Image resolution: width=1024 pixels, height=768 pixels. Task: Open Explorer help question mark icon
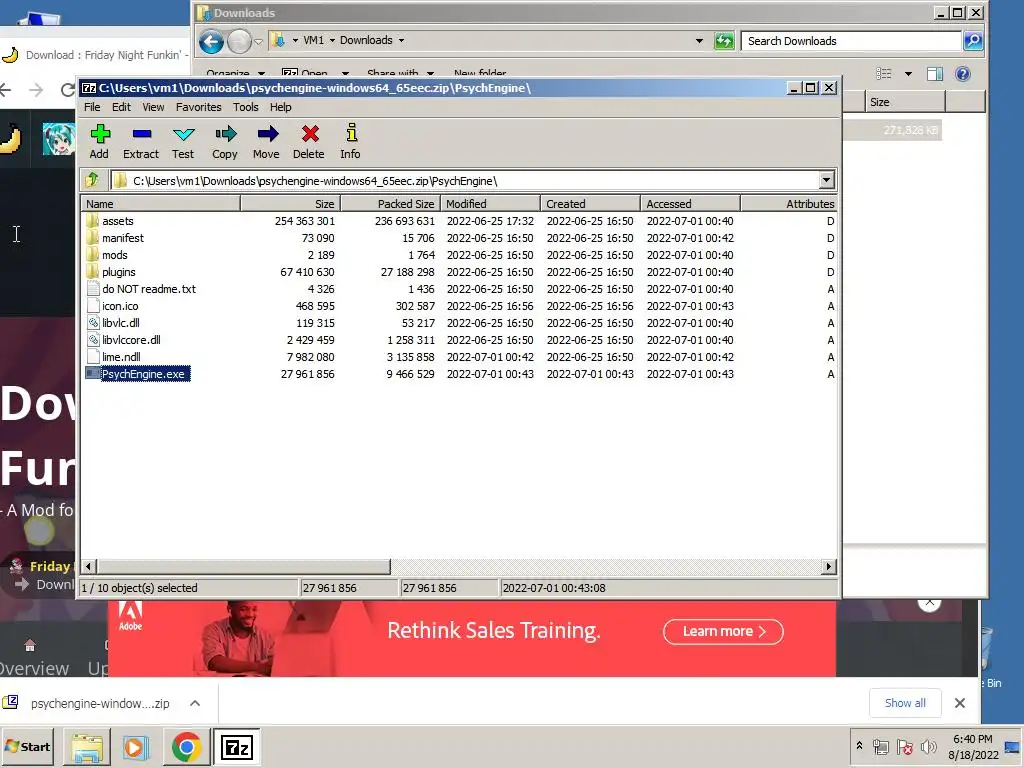coord(963,74)
